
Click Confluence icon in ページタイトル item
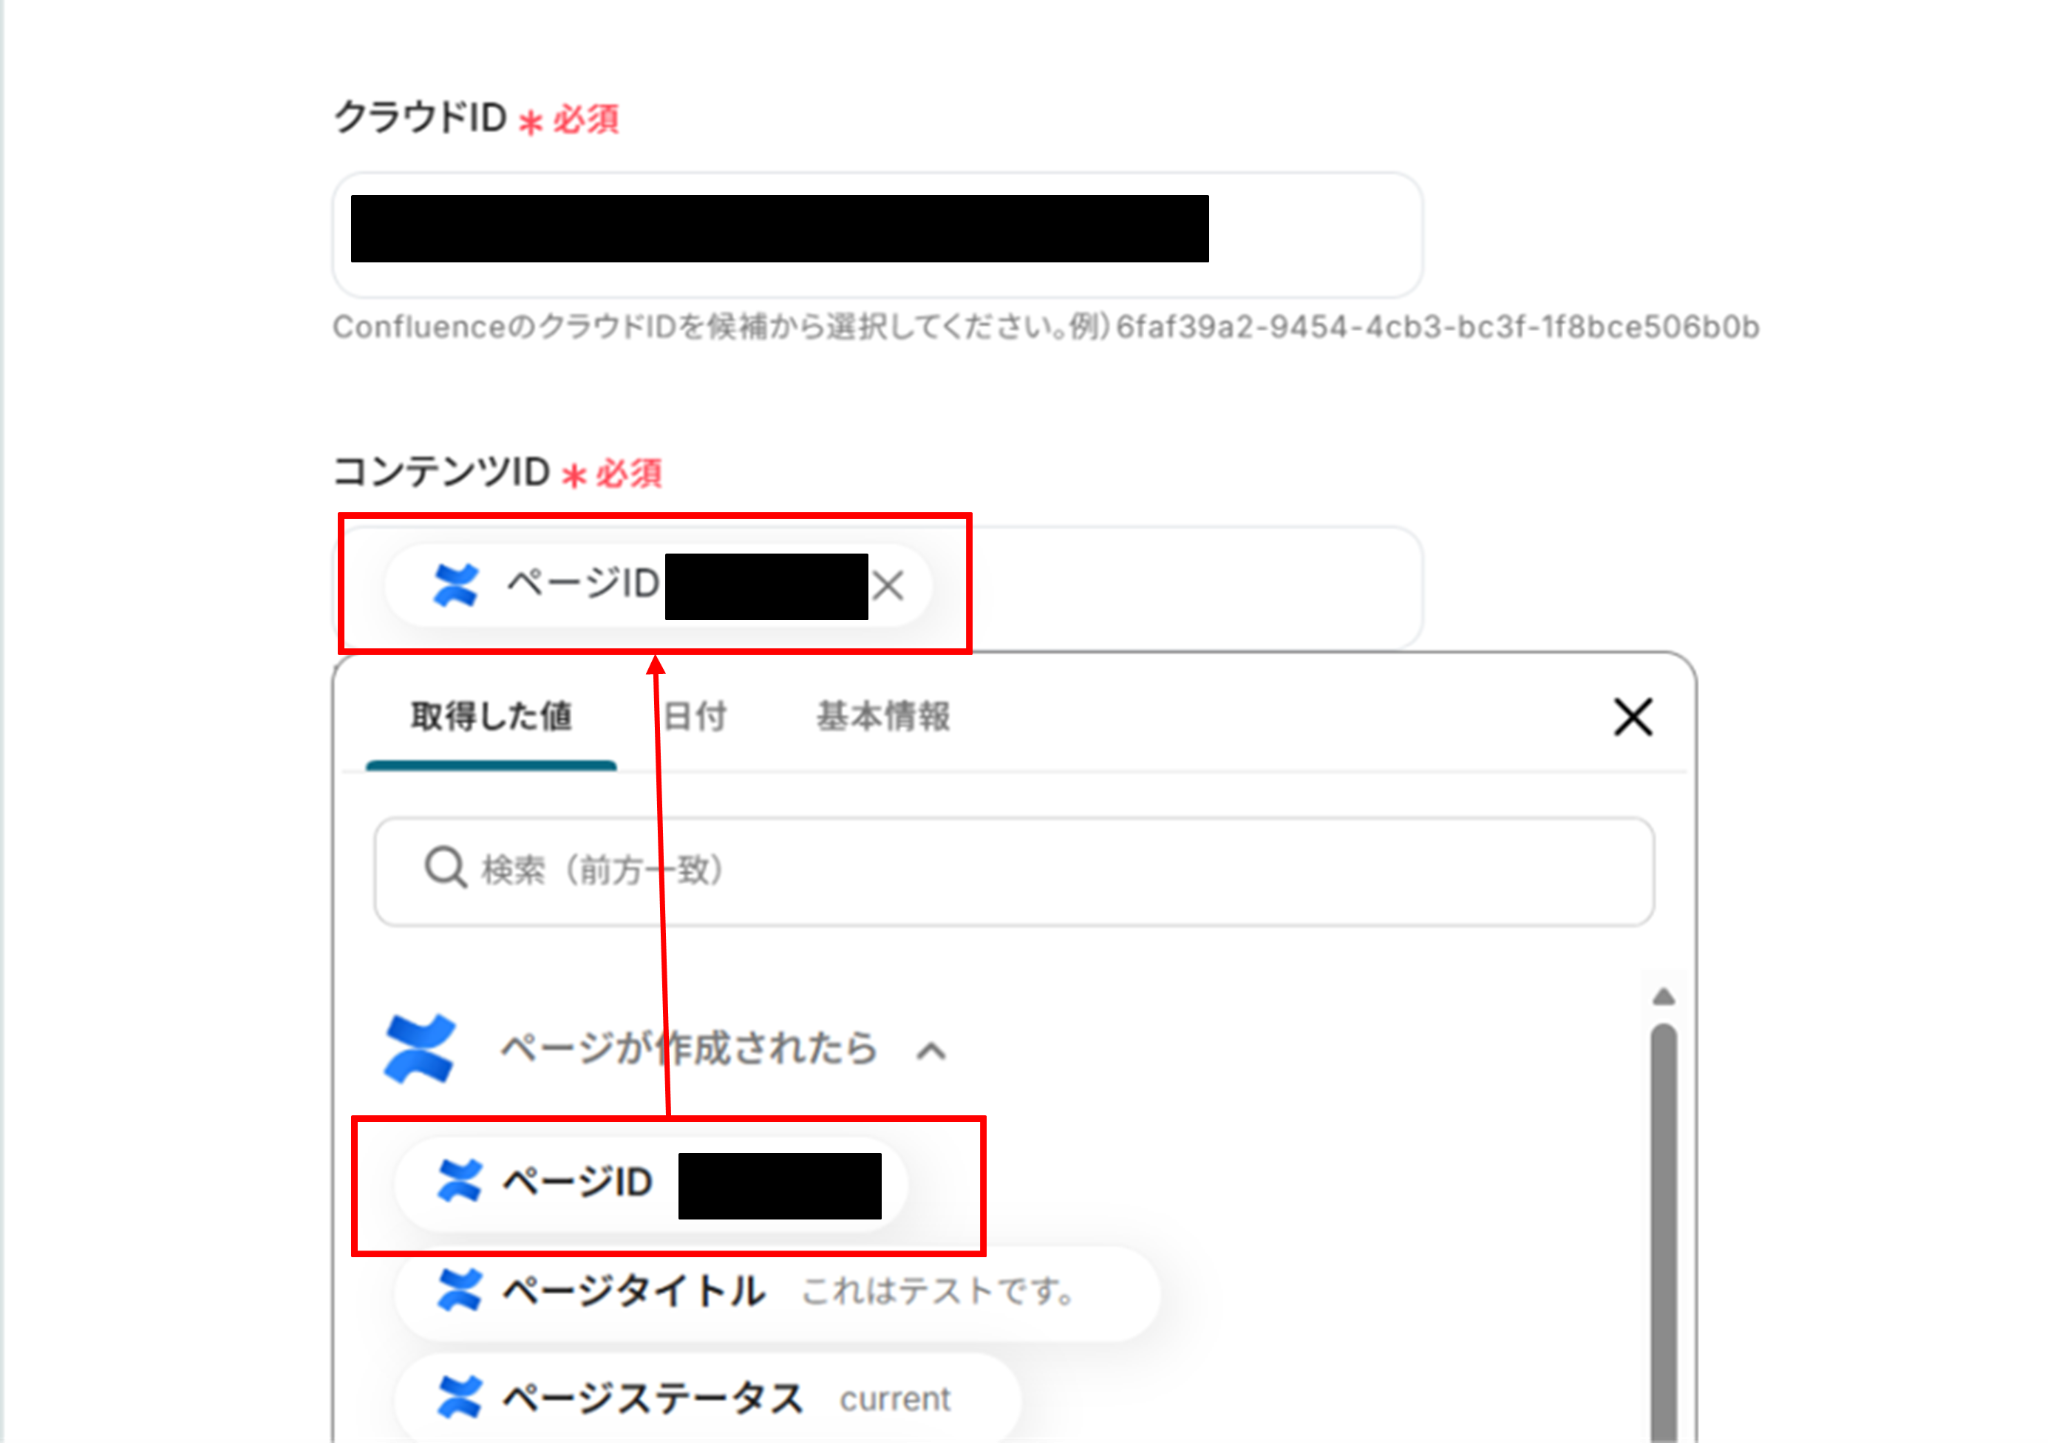tap(460, 1290)
